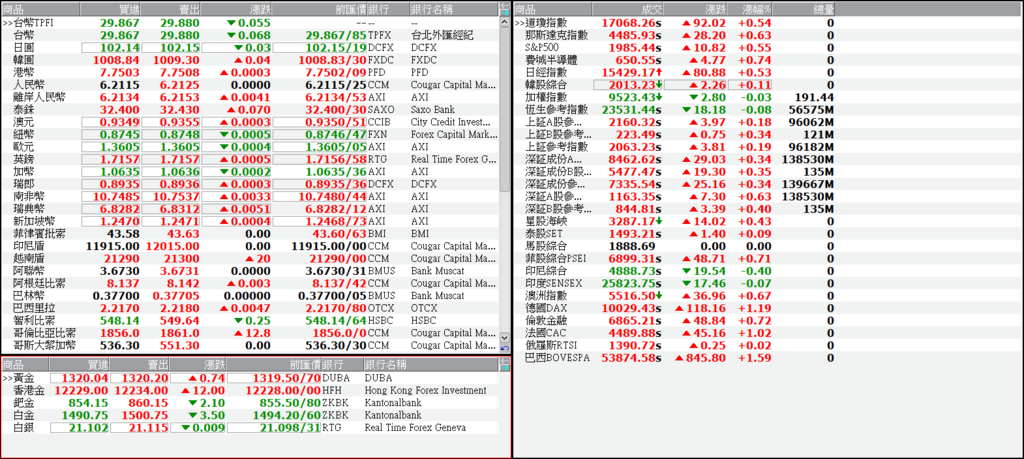Viewport: 1024px width, 459px height.
Task: Select the 瑞郎 currency row
Action: (x=250, y=184)
